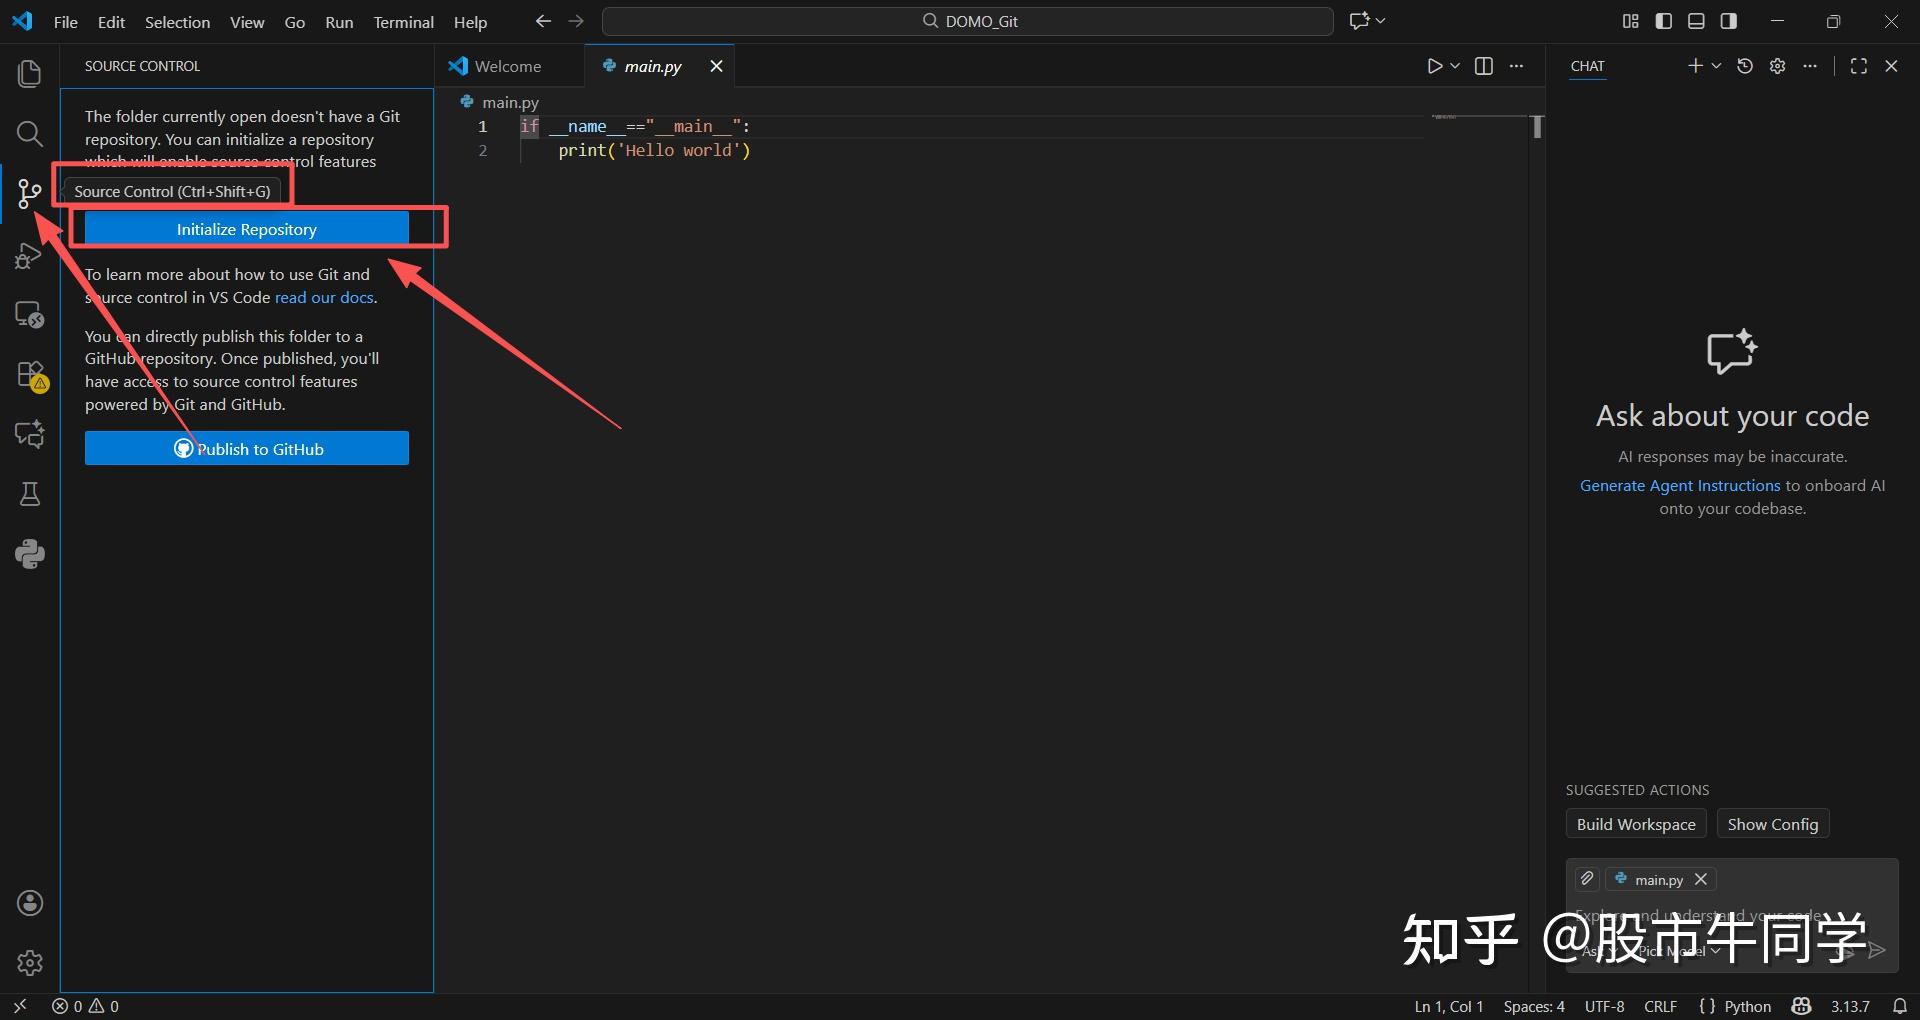
Task: Toggle the secondary side bar
Action: click(1729, 20)
